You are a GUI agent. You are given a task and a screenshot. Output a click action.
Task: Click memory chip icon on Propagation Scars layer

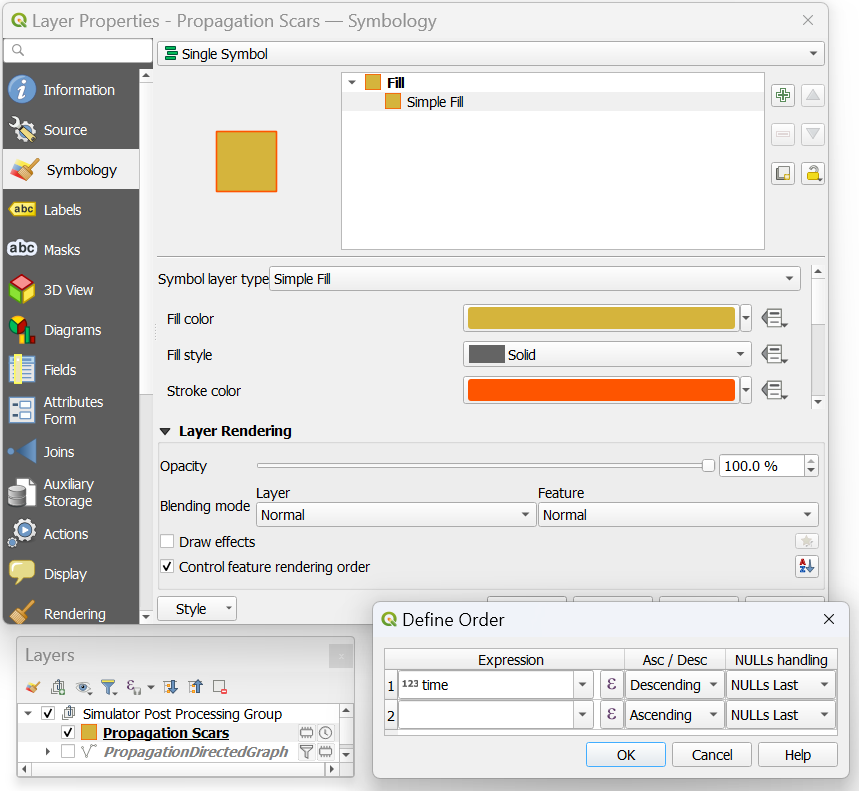(307, 732)
